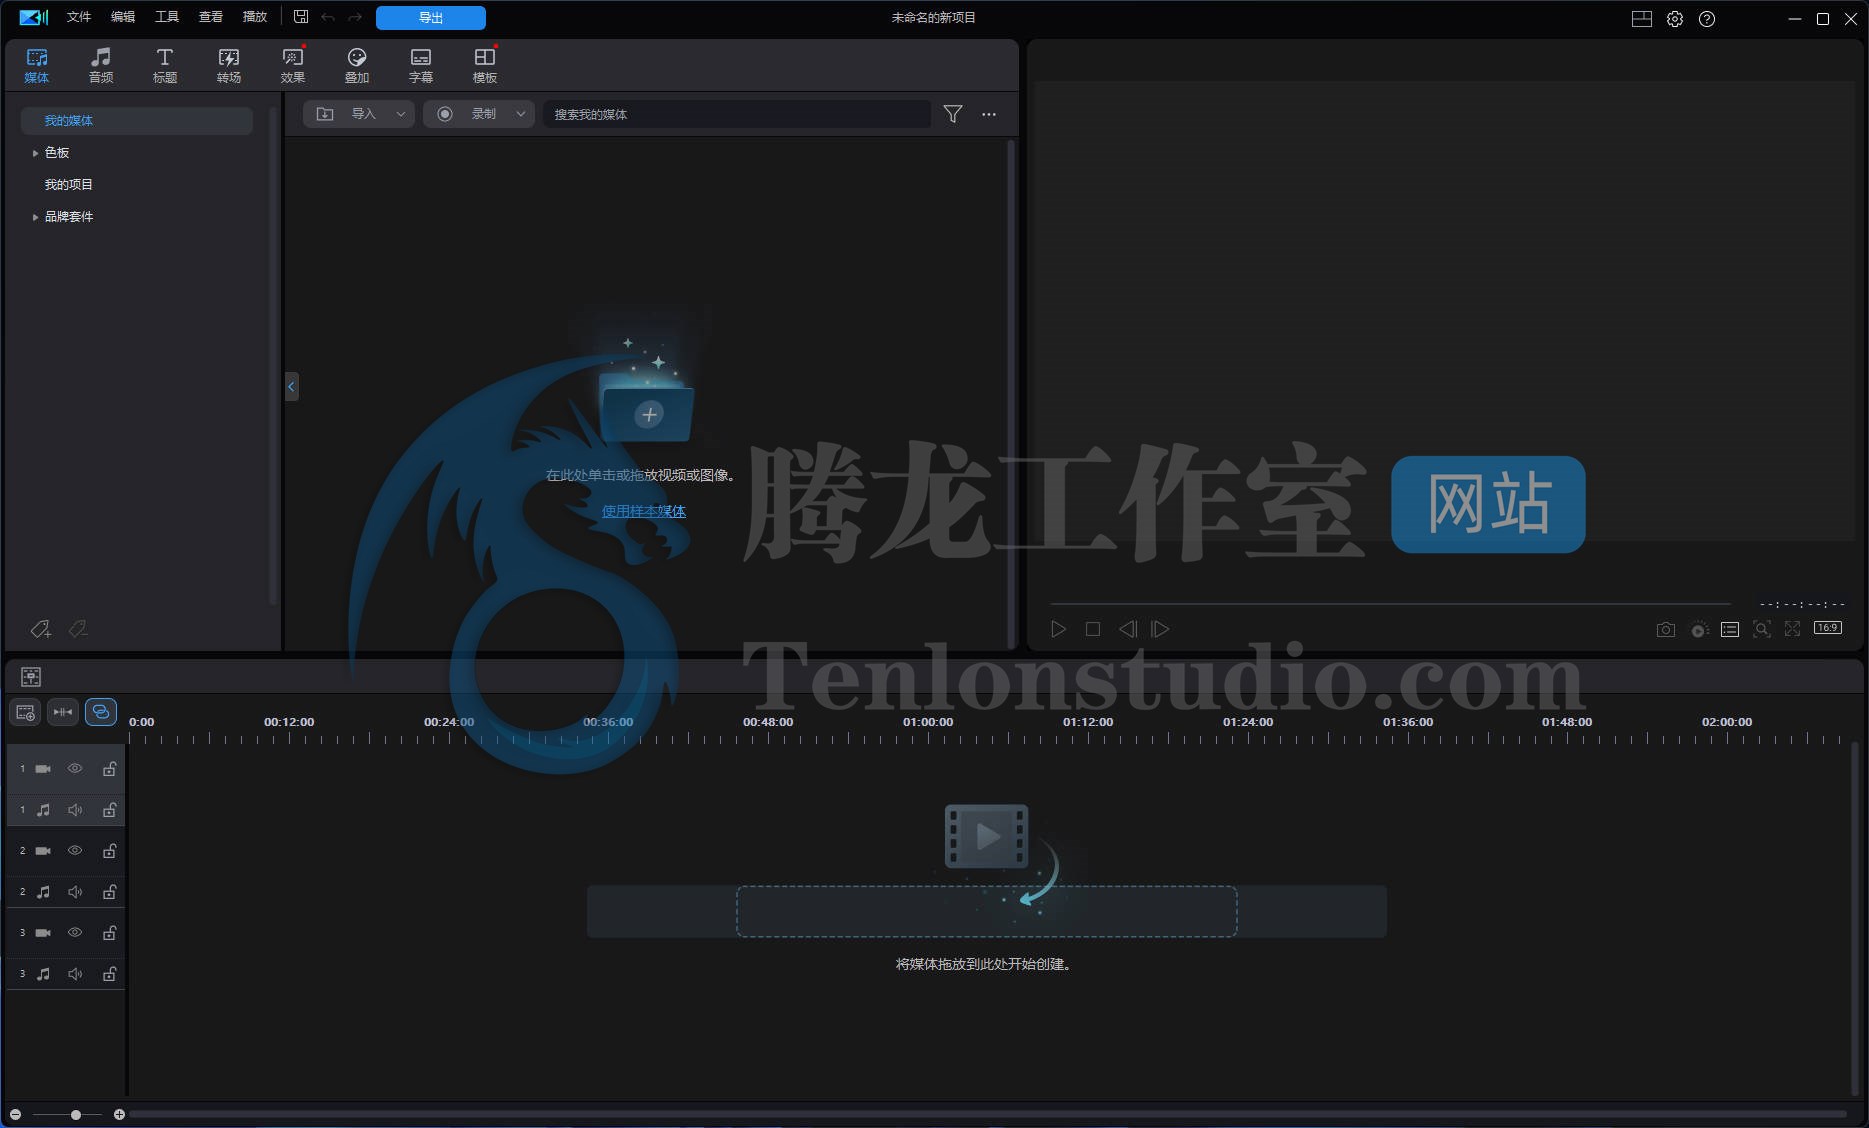The image size is (1869, 1128).
Task: Expand the 品牌套件 tree item
Action: coord(36,216)
